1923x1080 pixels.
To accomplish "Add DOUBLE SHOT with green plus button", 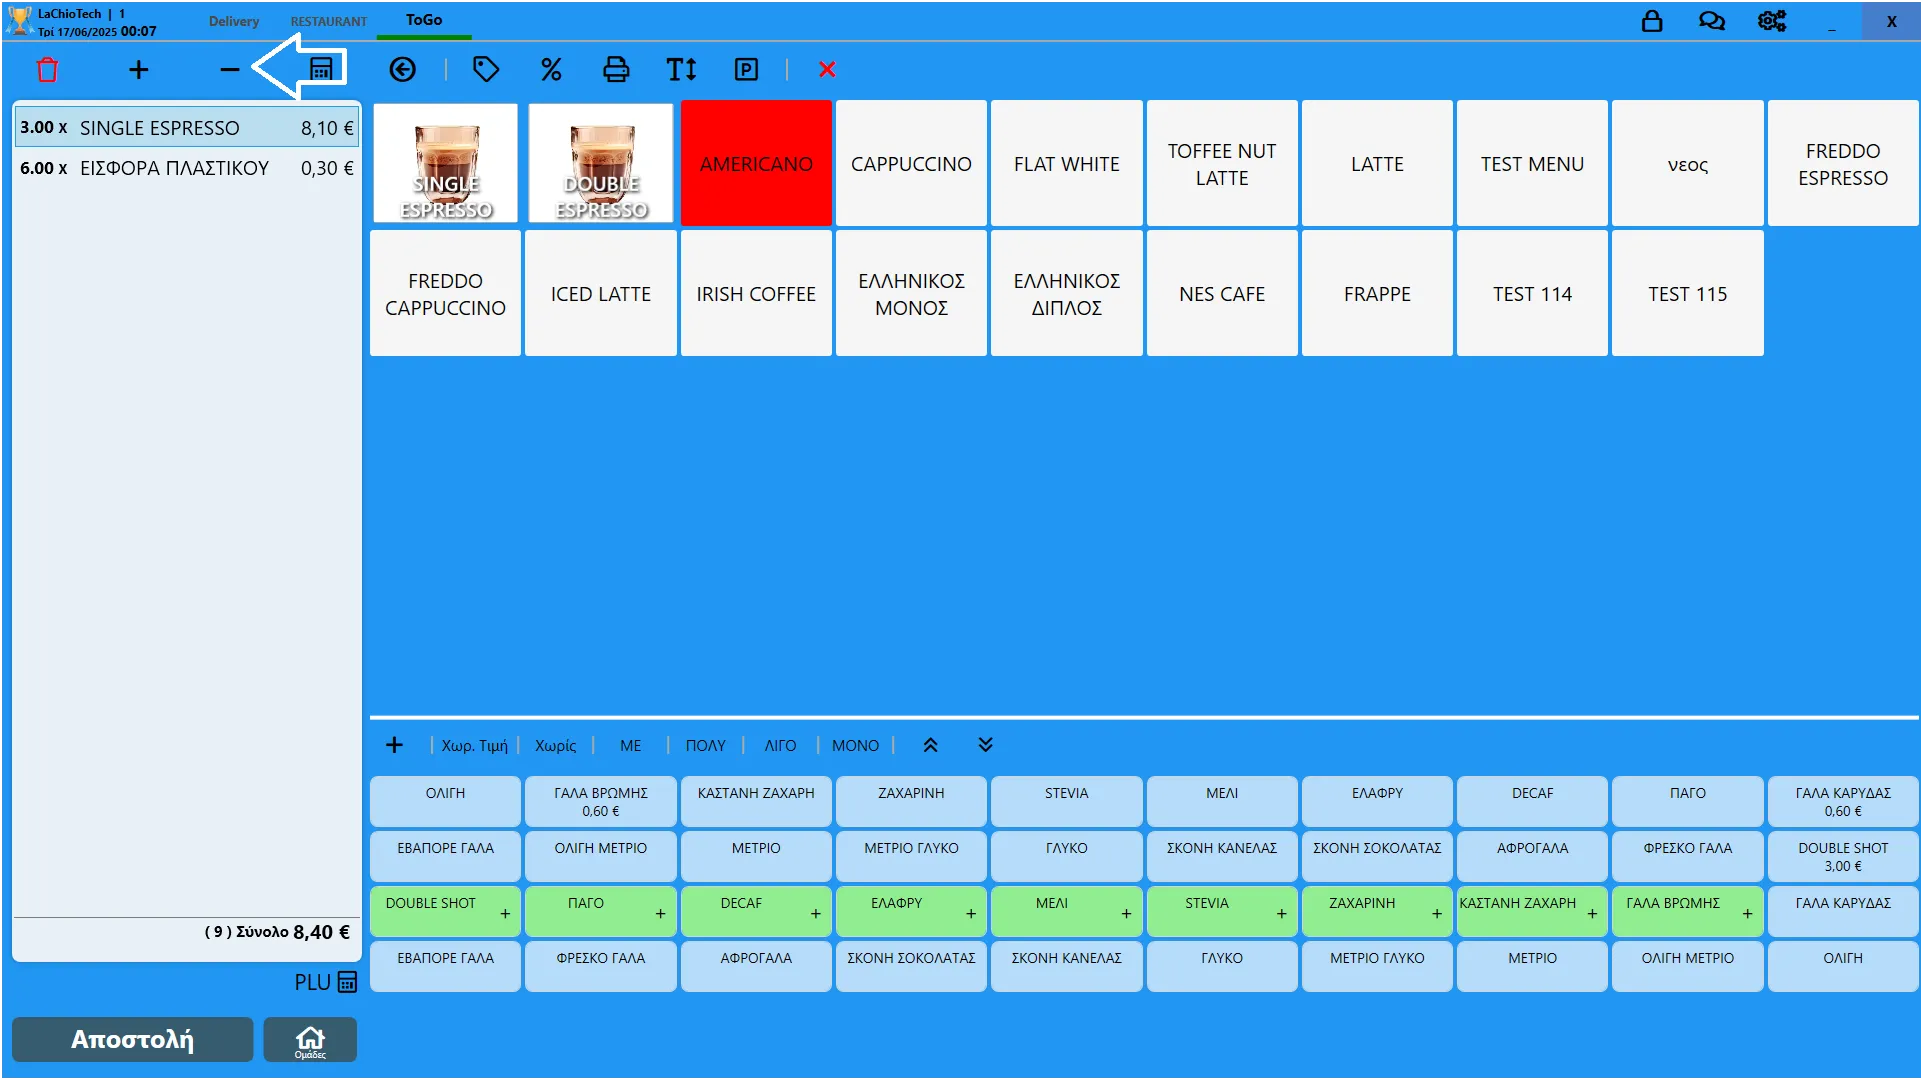I will 505,913.
